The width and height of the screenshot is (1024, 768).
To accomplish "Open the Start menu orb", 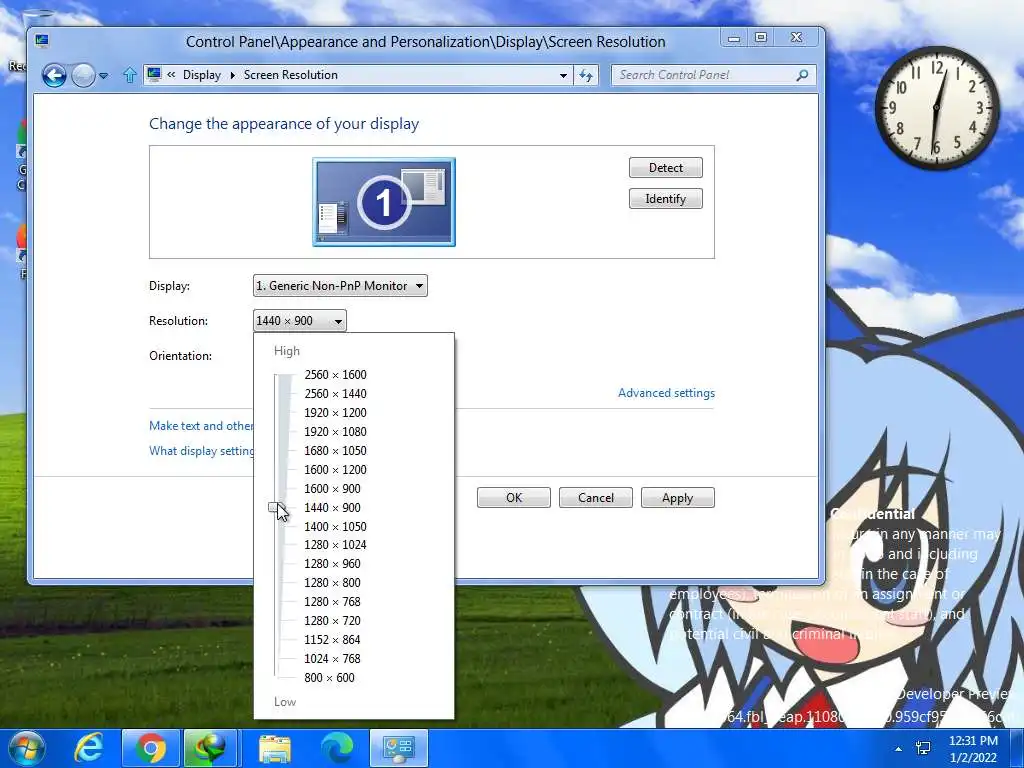I will coord(26,748).
